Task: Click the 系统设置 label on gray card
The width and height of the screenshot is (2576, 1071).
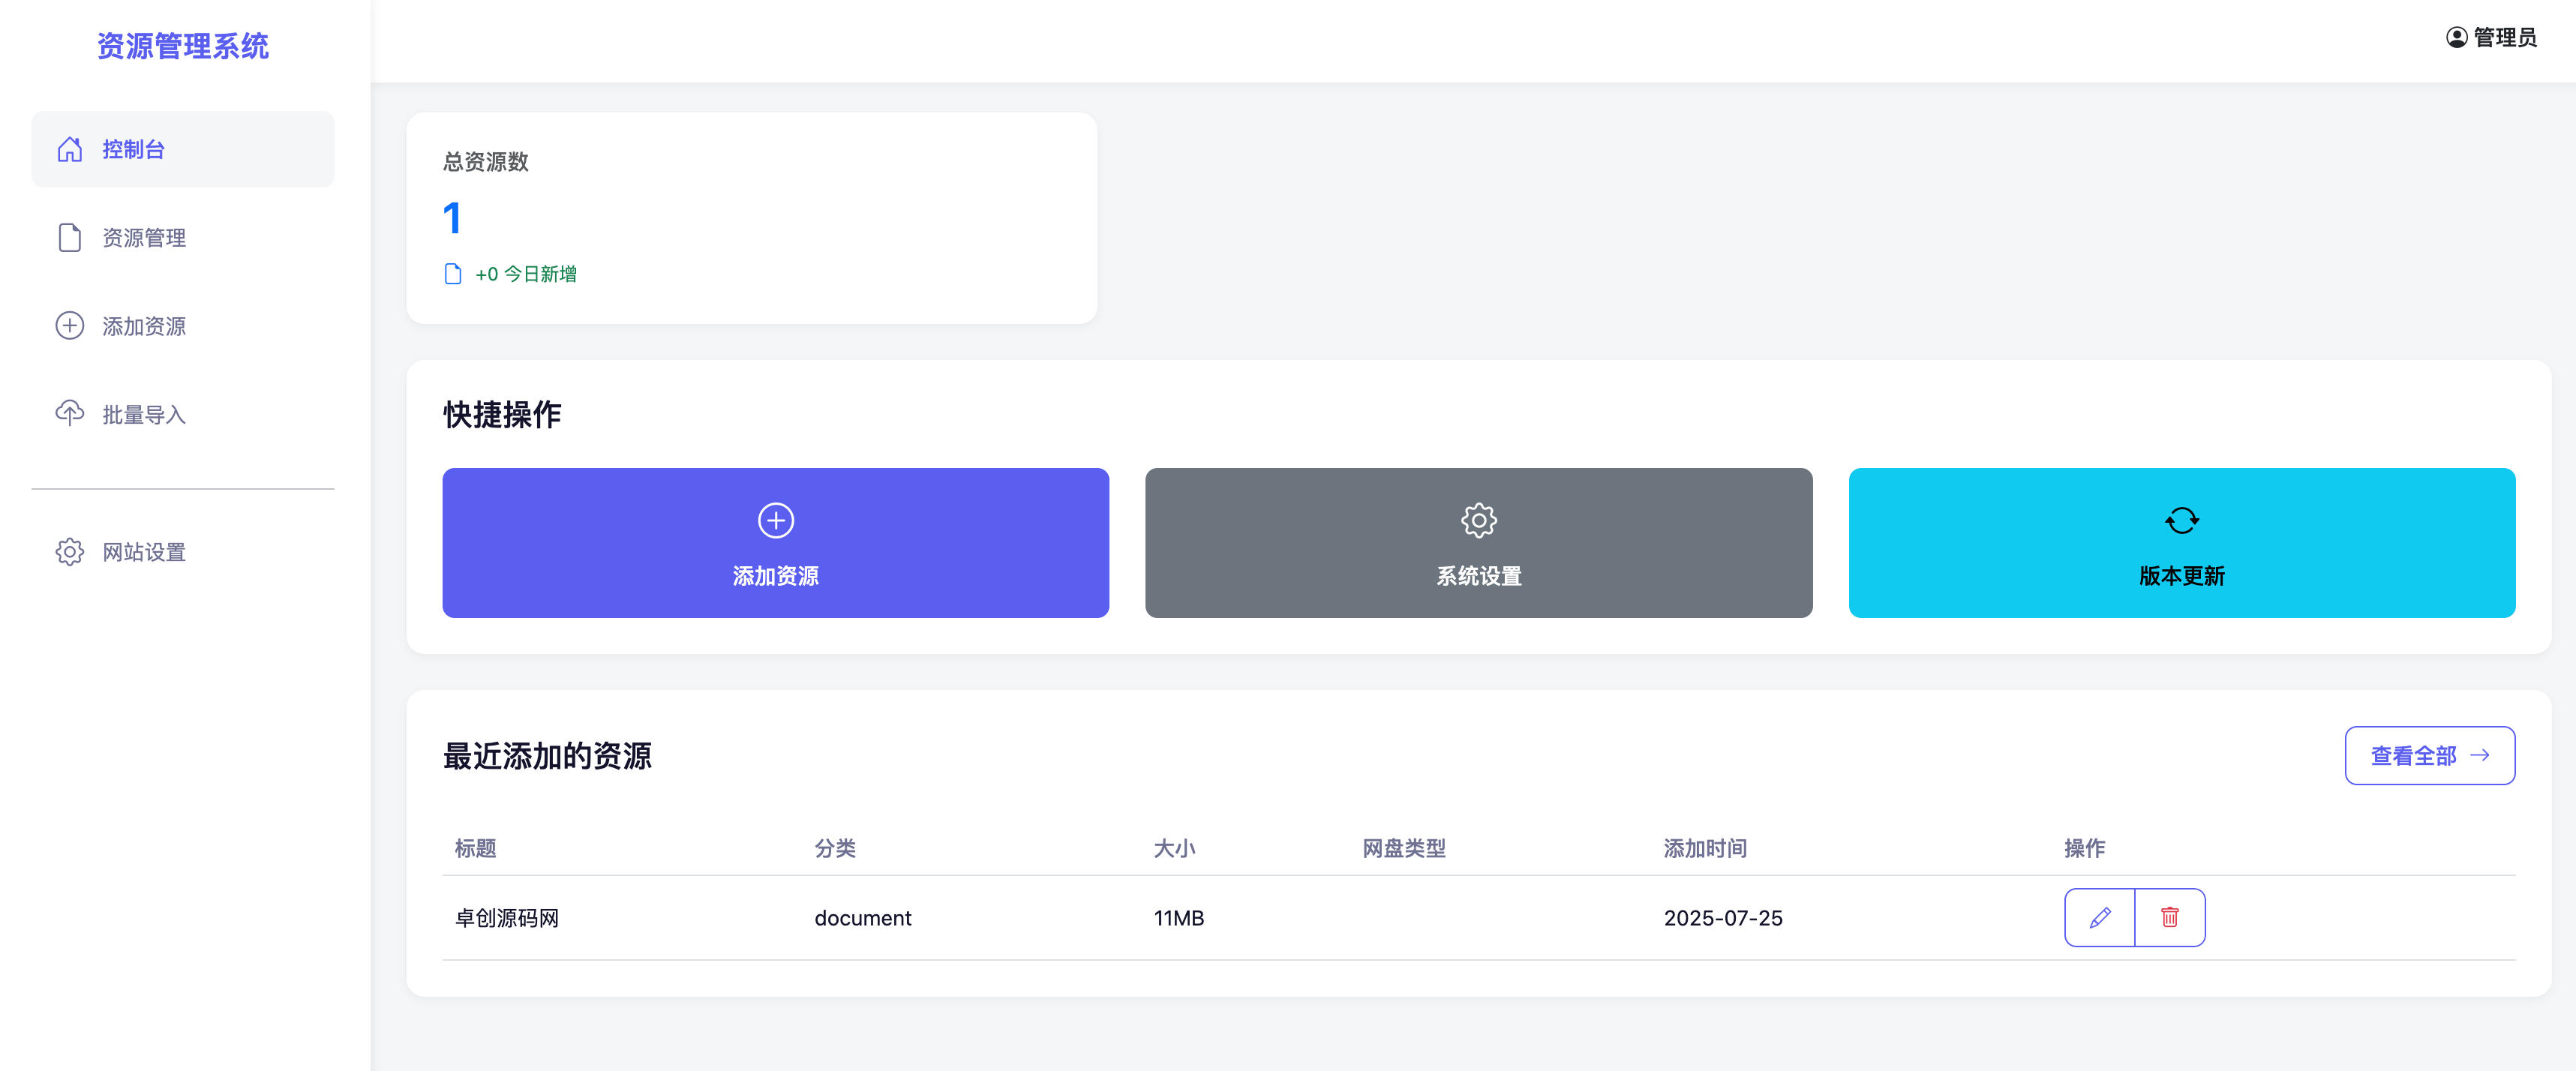Action: pyautogui.click(x=1478, y=576)
